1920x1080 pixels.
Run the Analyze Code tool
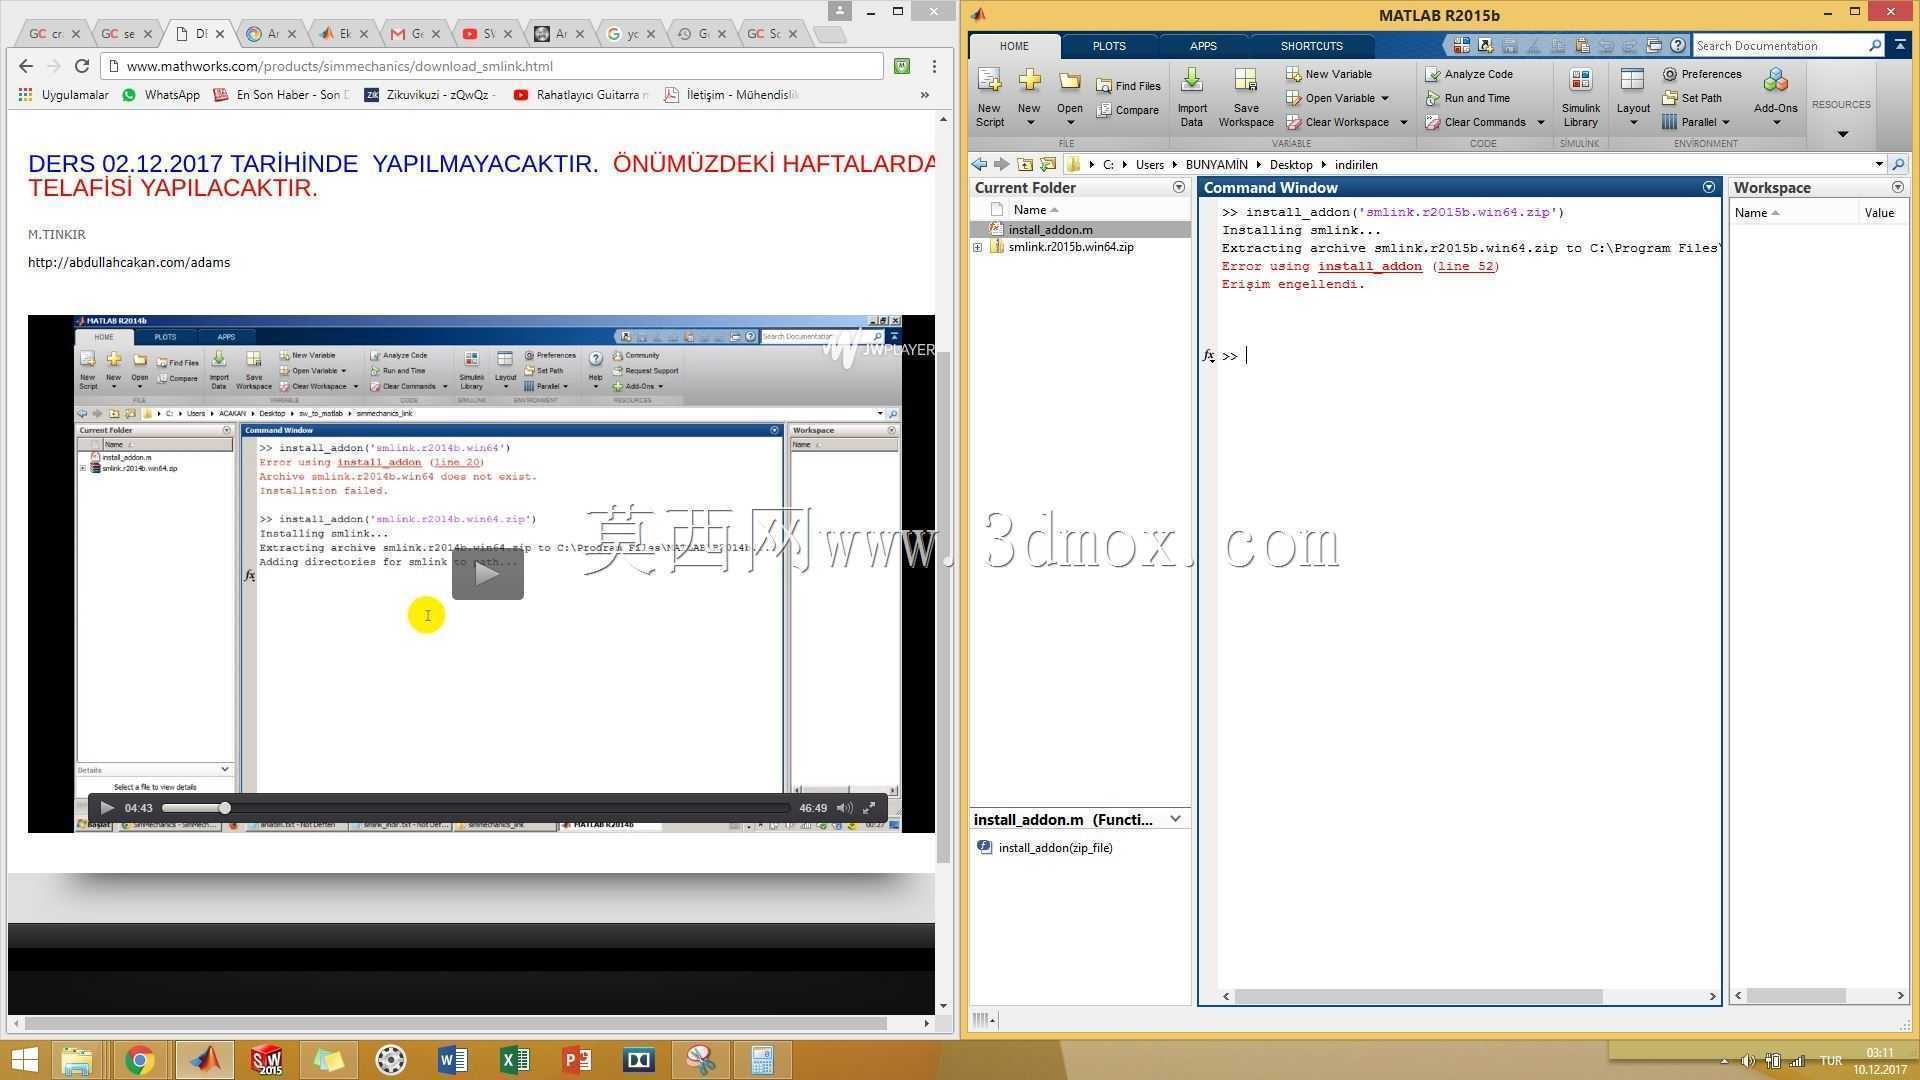(x=1469, y=74)
